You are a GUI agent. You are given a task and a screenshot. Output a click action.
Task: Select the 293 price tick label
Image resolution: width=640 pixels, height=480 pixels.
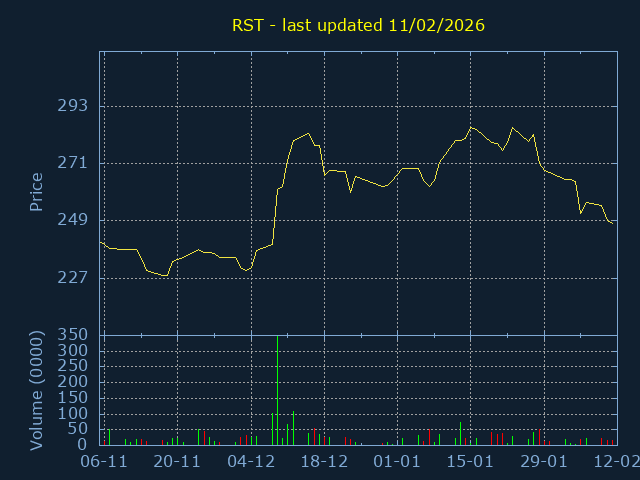click(x=73, y=106)
